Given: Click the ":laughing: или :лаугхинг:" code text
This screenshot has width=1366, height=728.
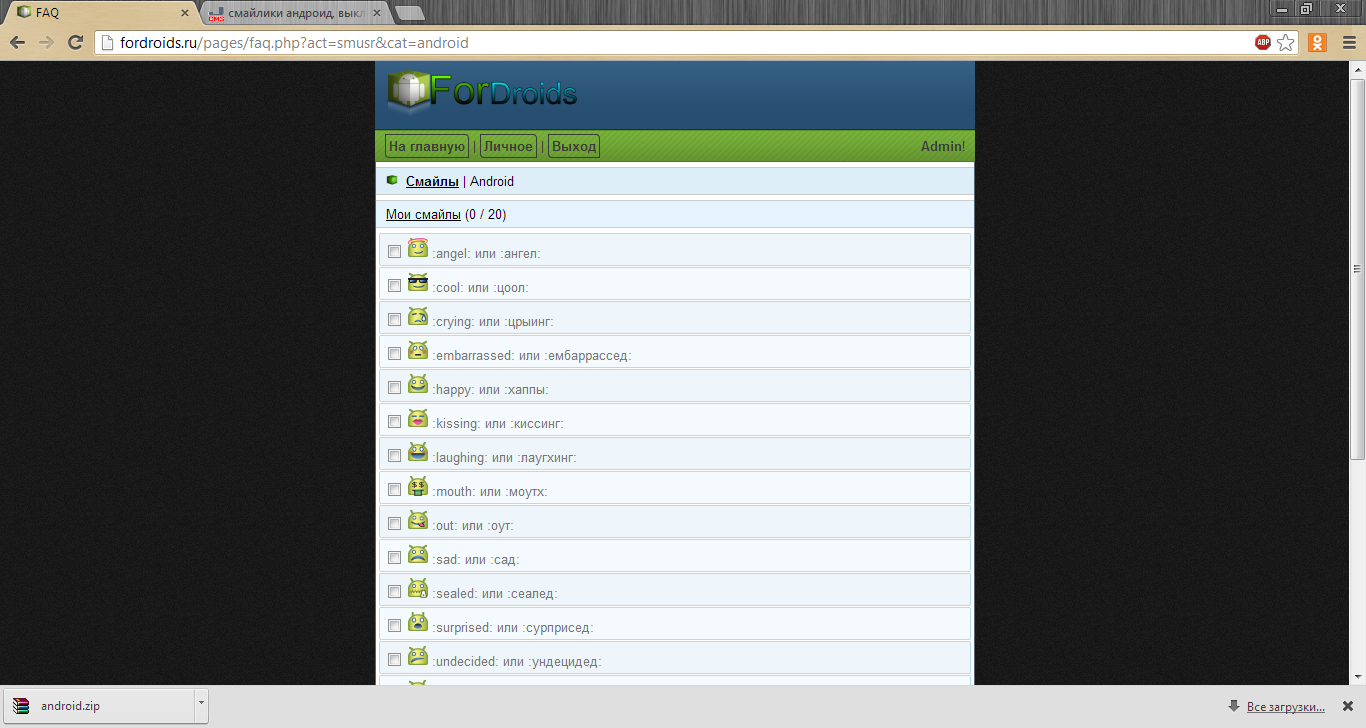Looking at the screenshot, I should [x=504, y=458].
